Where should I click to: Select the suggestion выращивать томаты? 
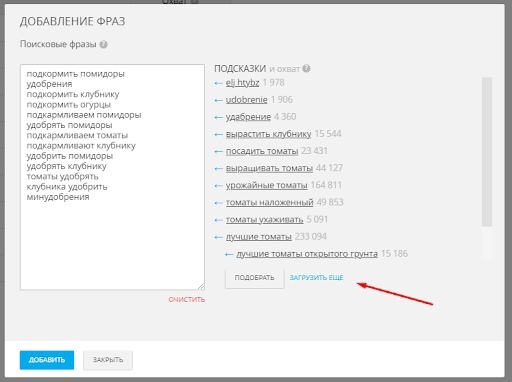[x=269, y=168]
